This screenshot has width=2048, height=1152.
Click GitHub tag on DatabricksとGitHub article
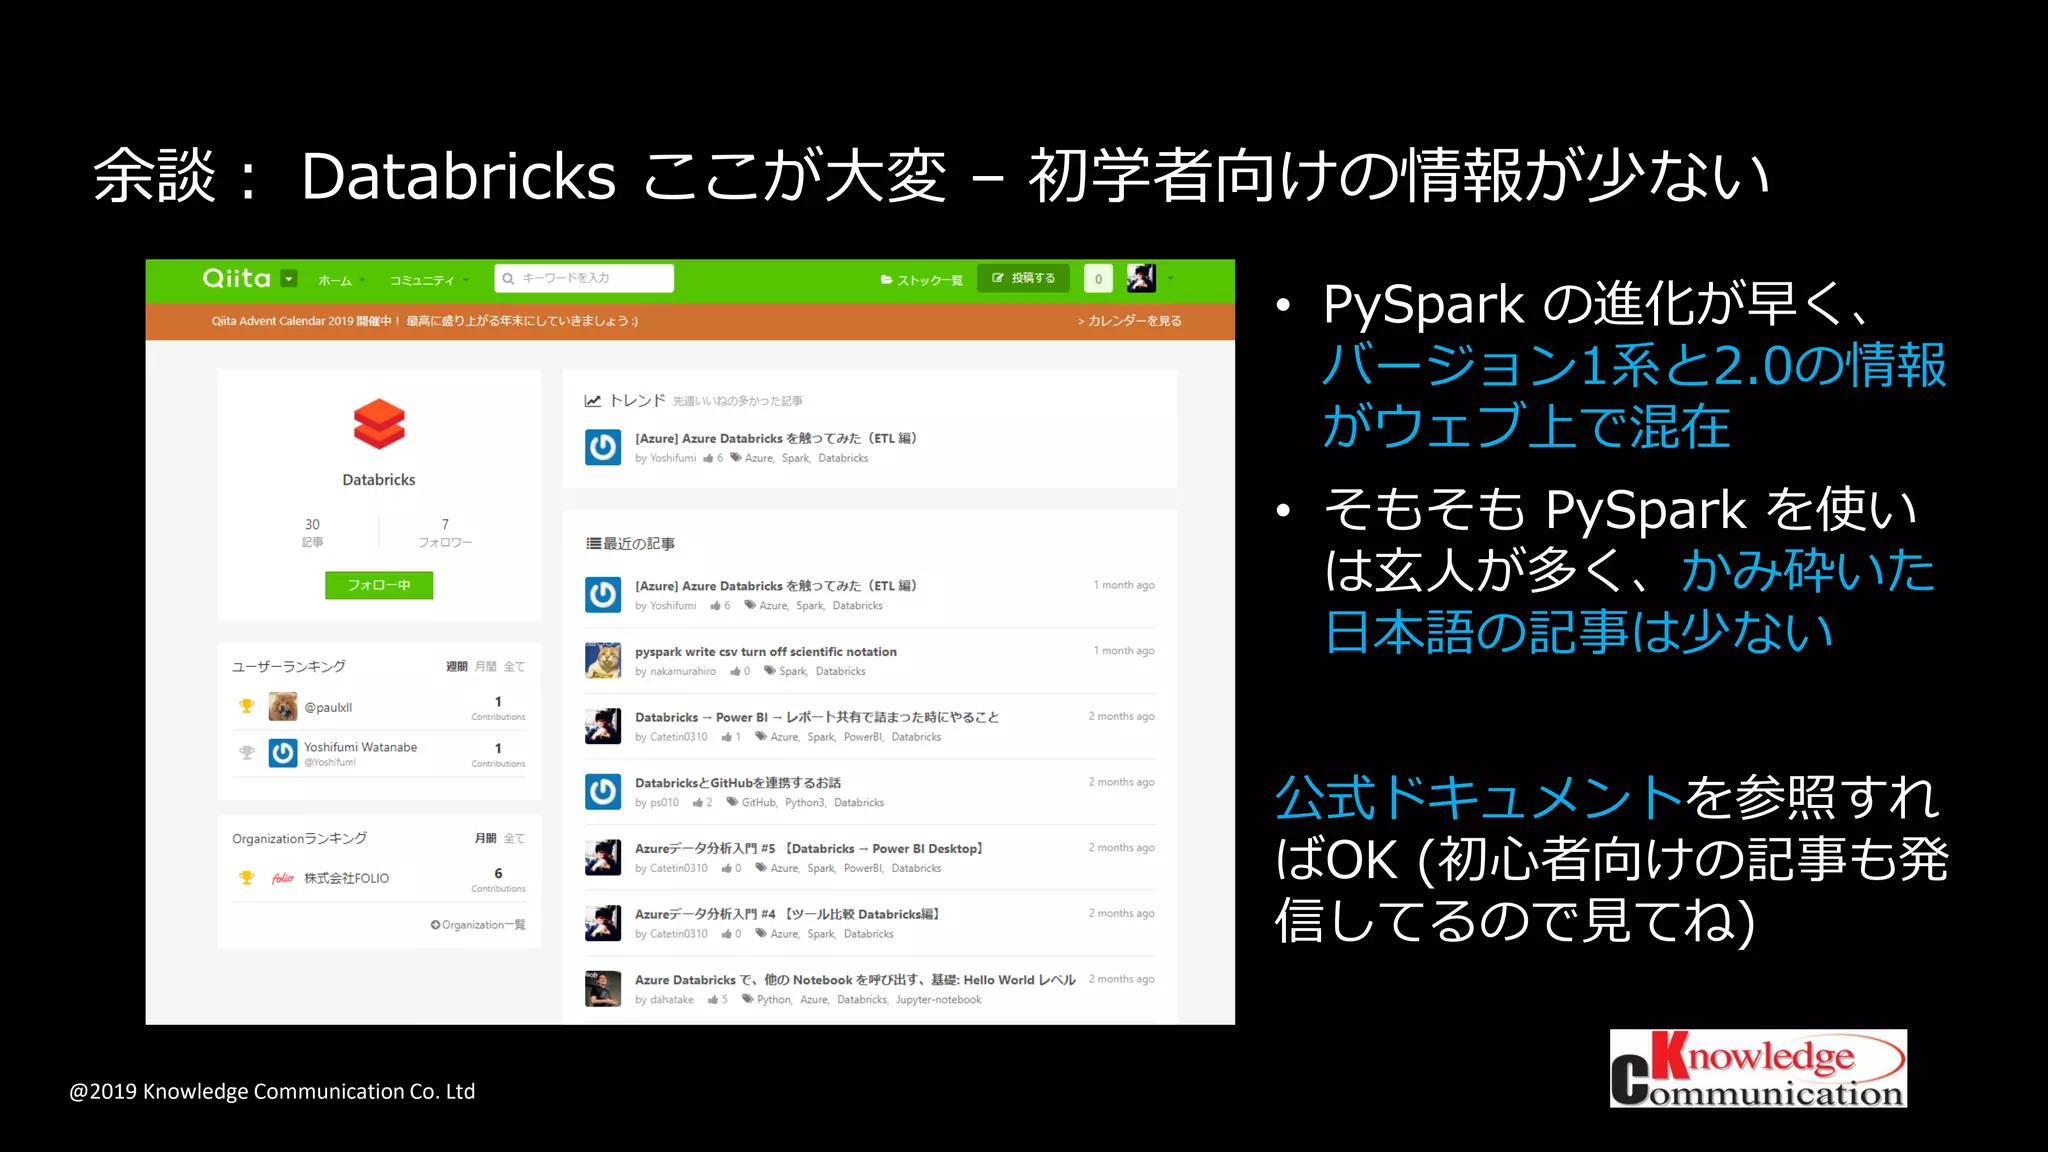tap(759, 802)
